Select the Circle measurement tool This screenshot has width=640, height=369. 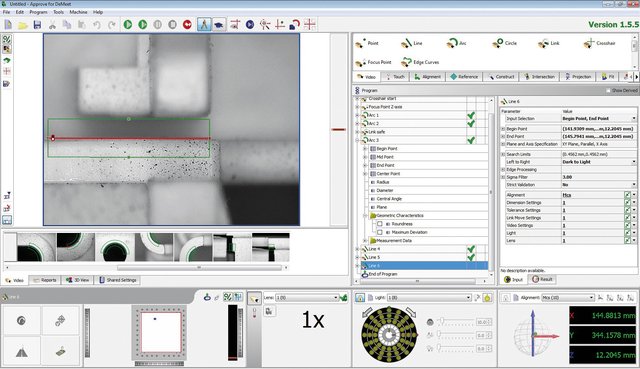[x=504, y=43]
